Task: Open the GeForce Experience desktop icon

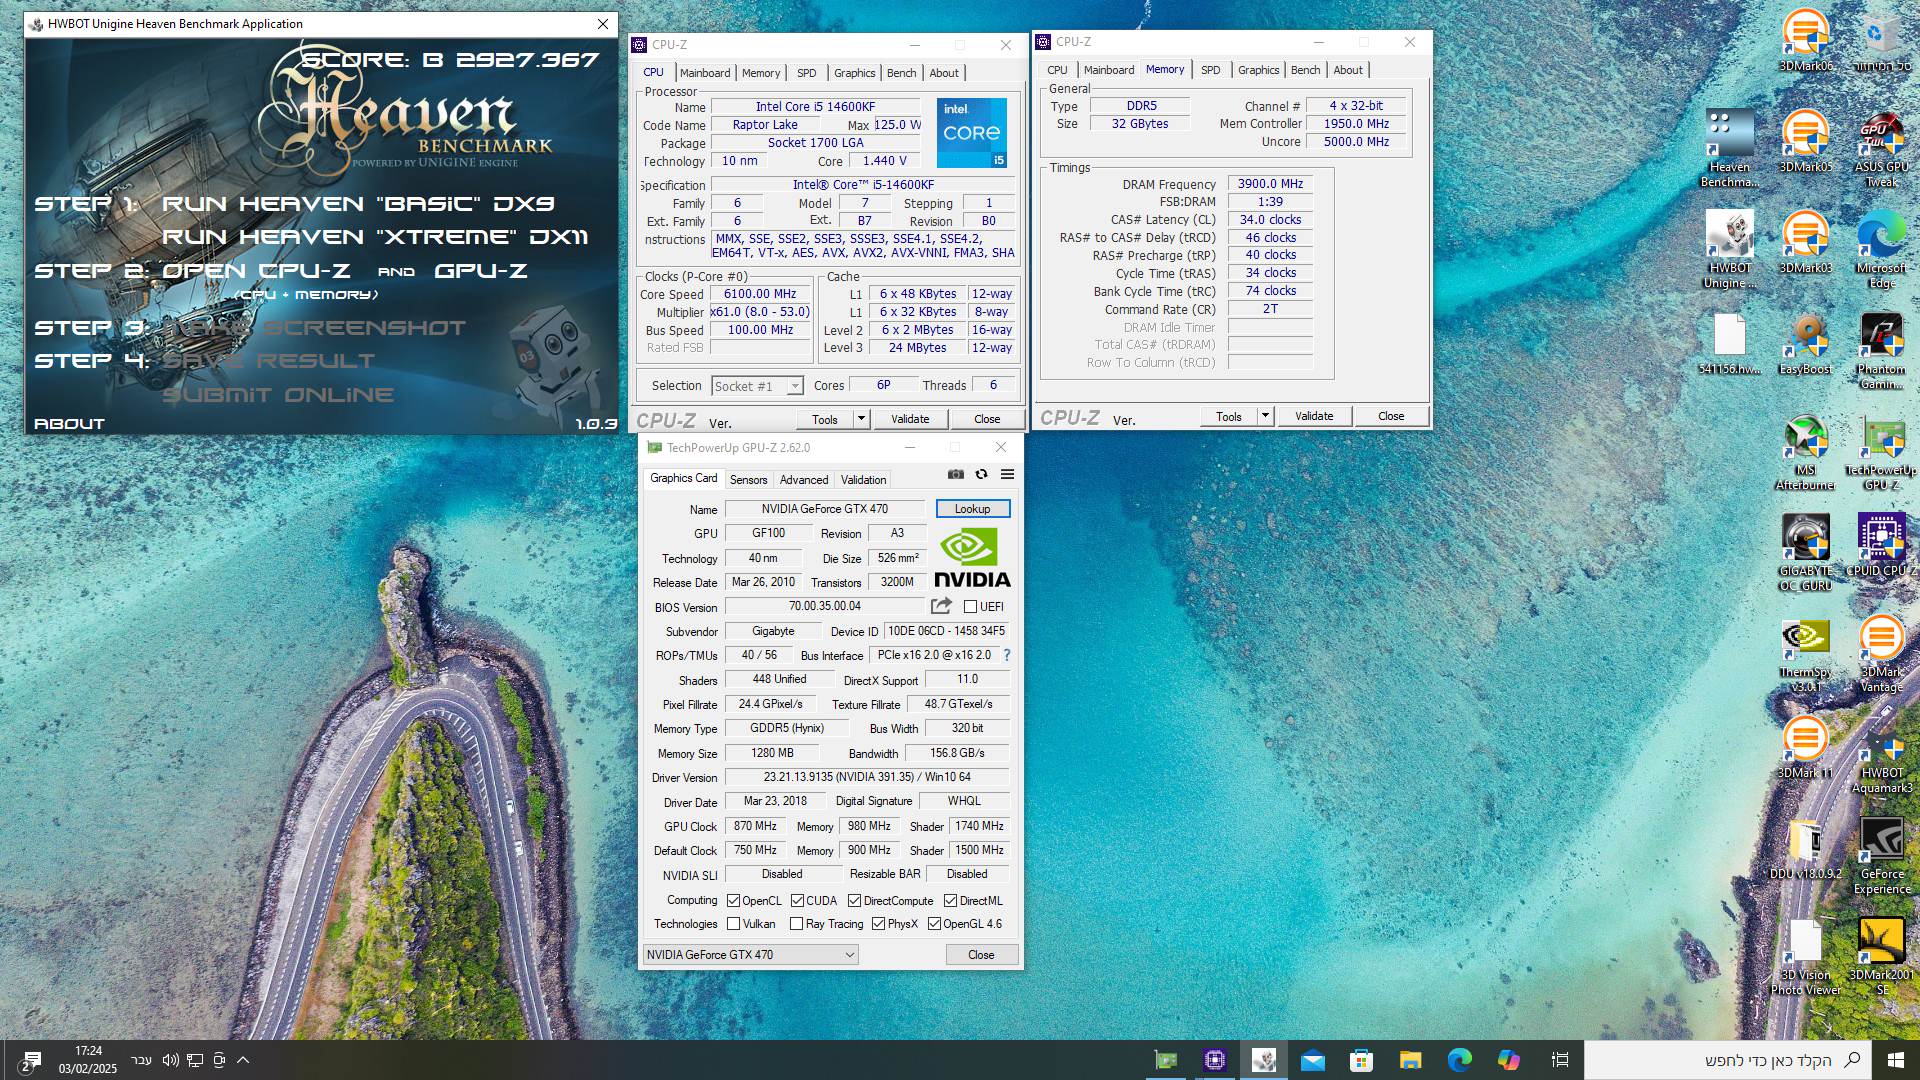Action: (1881, 856)
